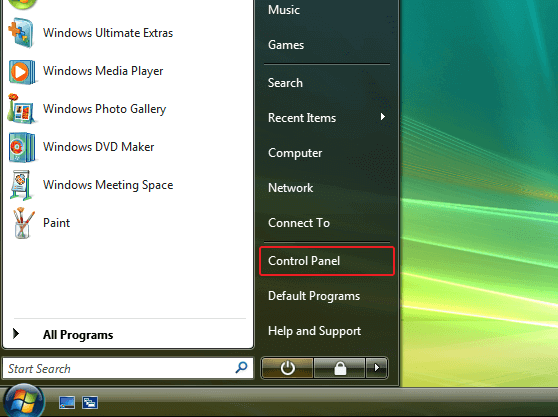Expand Recent Items submenu arrow
The width and height of the screenshot is (558, 417).
pos(383,117)
